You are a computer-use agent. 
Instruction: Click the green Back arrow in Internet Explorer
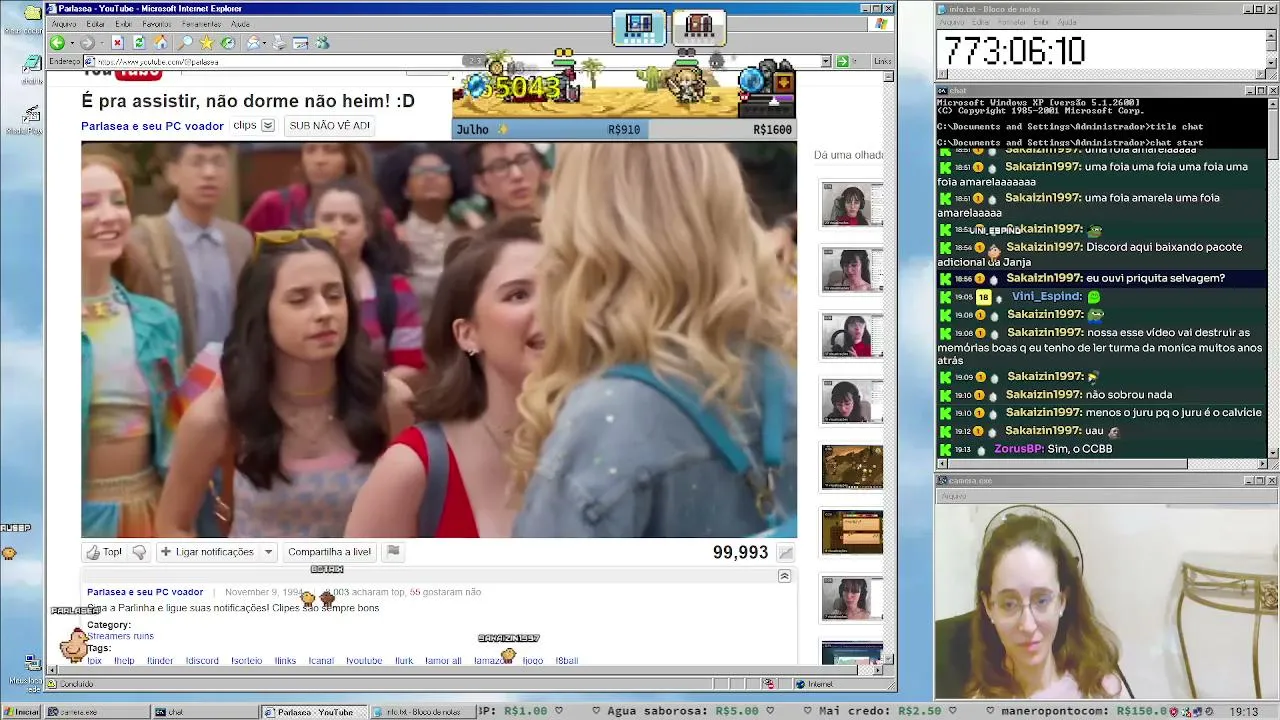[57, 43]
